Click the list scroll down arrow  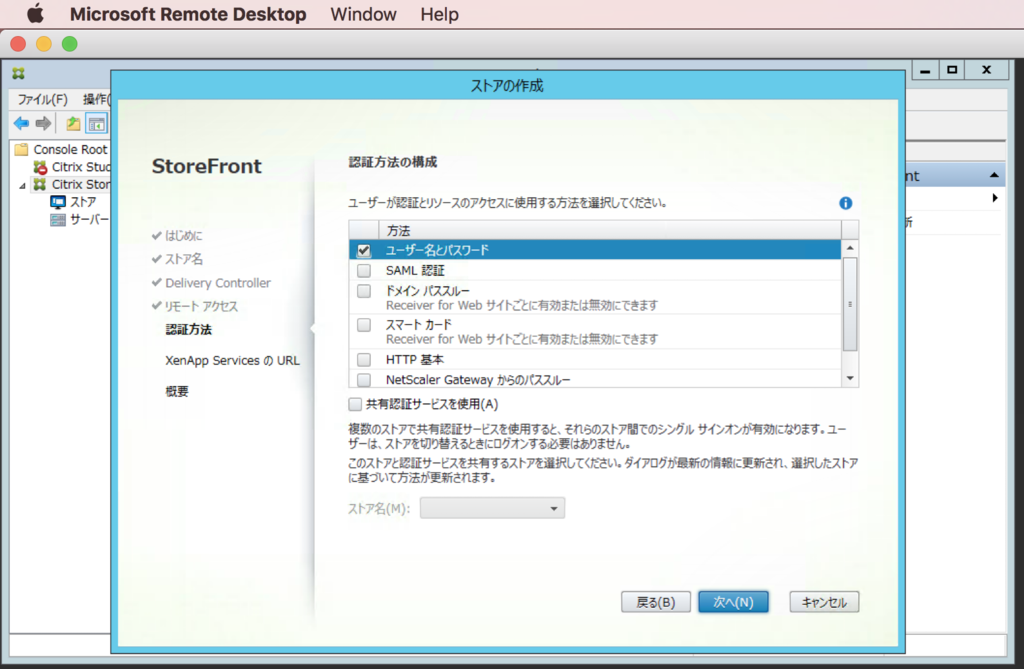tap(850, 378)
